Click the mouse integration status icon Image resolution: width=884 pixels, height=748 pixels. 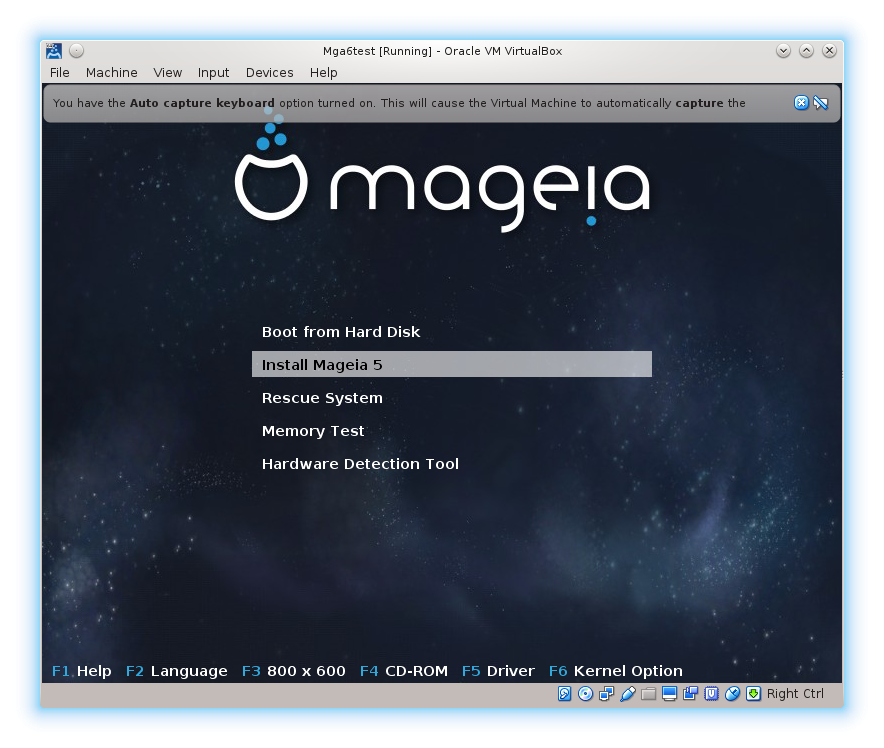coord(732,693)
